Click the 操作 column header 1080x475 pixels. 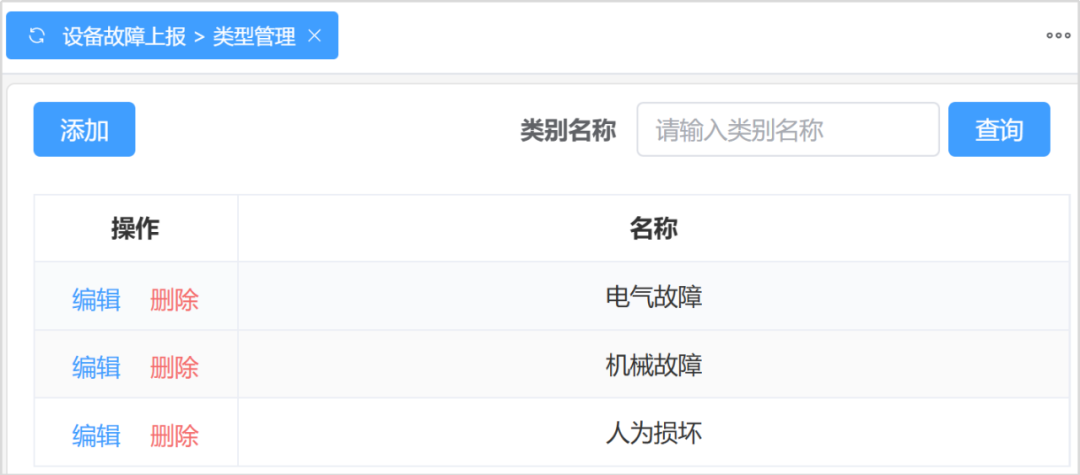point(135,229)
